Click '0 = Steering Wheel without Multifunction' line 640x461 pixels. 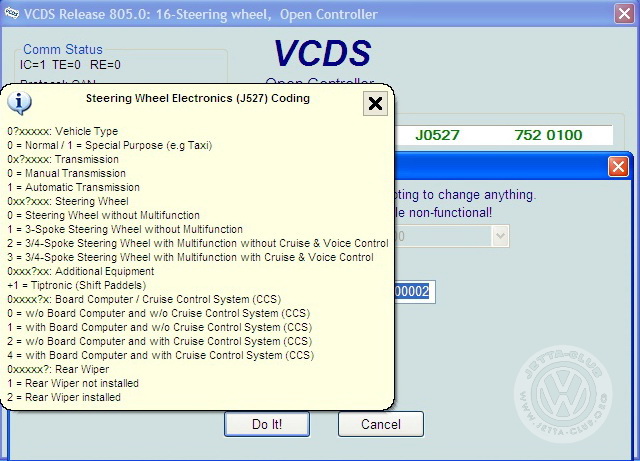point(103,215)
